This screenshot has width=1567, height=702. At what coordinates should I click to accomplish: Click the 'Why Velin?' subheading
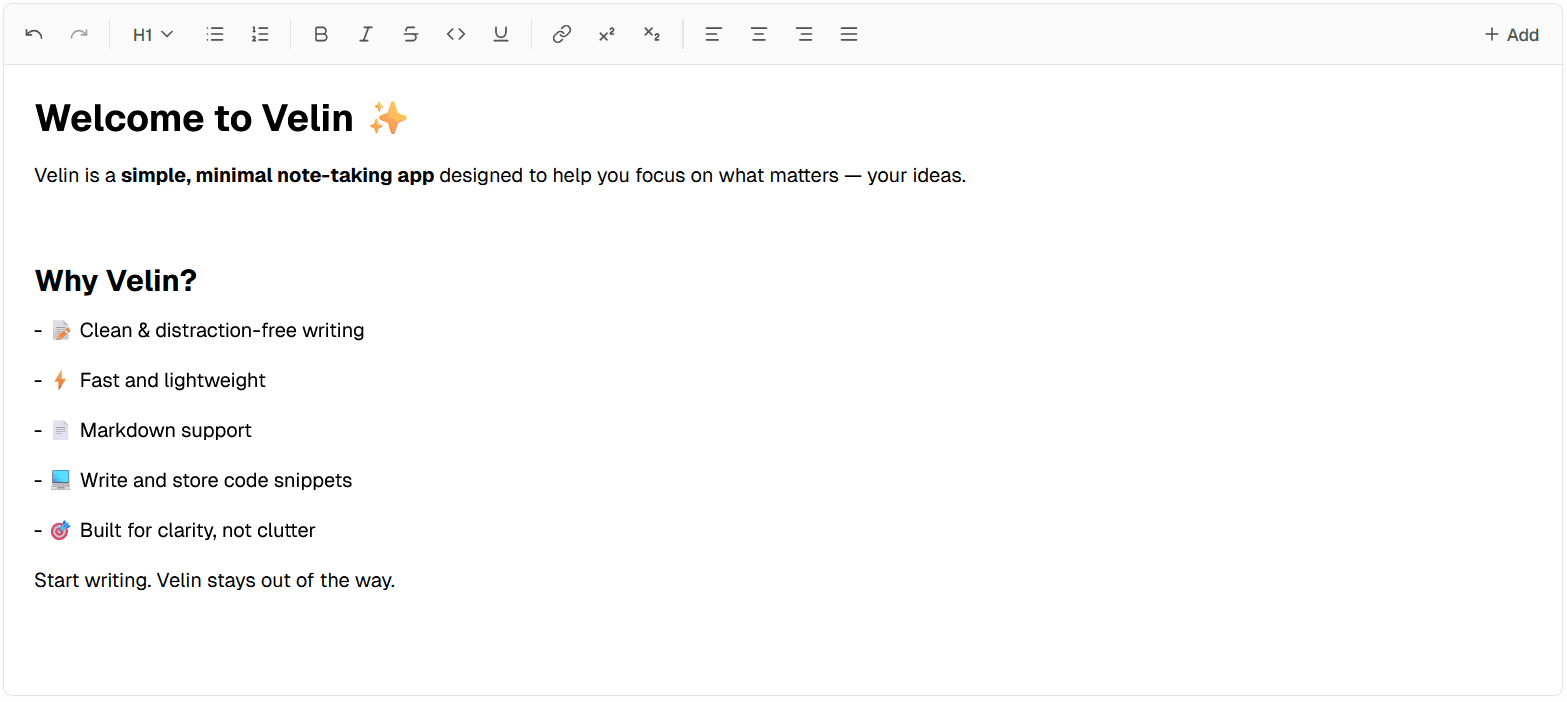coord(116,281)
